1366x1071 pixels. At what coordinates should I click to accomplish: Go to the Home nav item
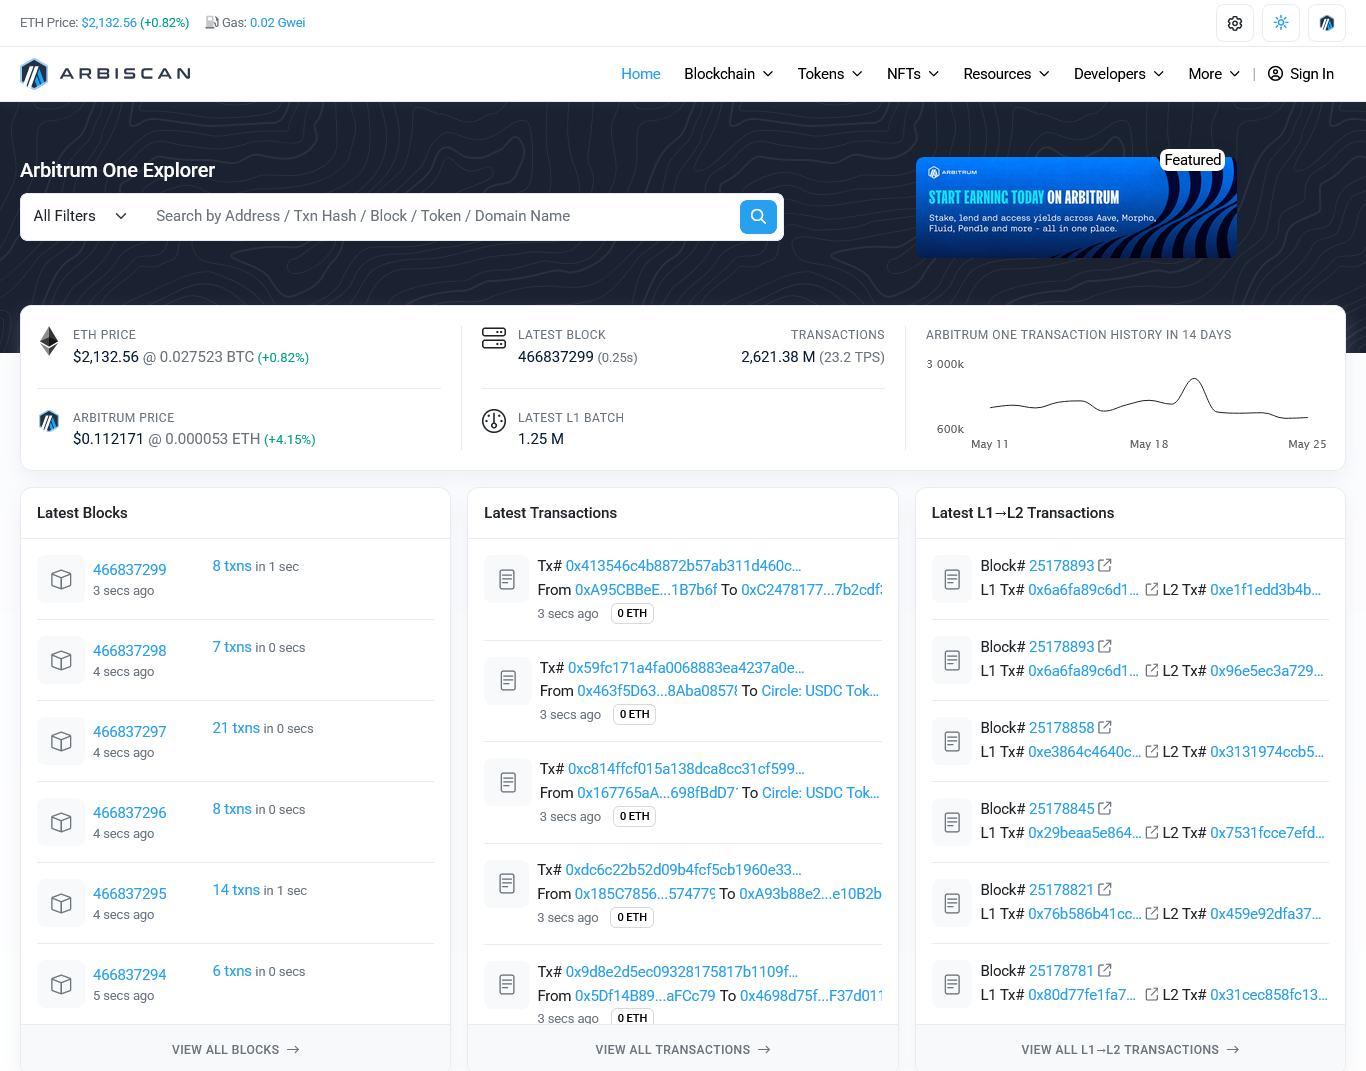[x=641, y=74]
